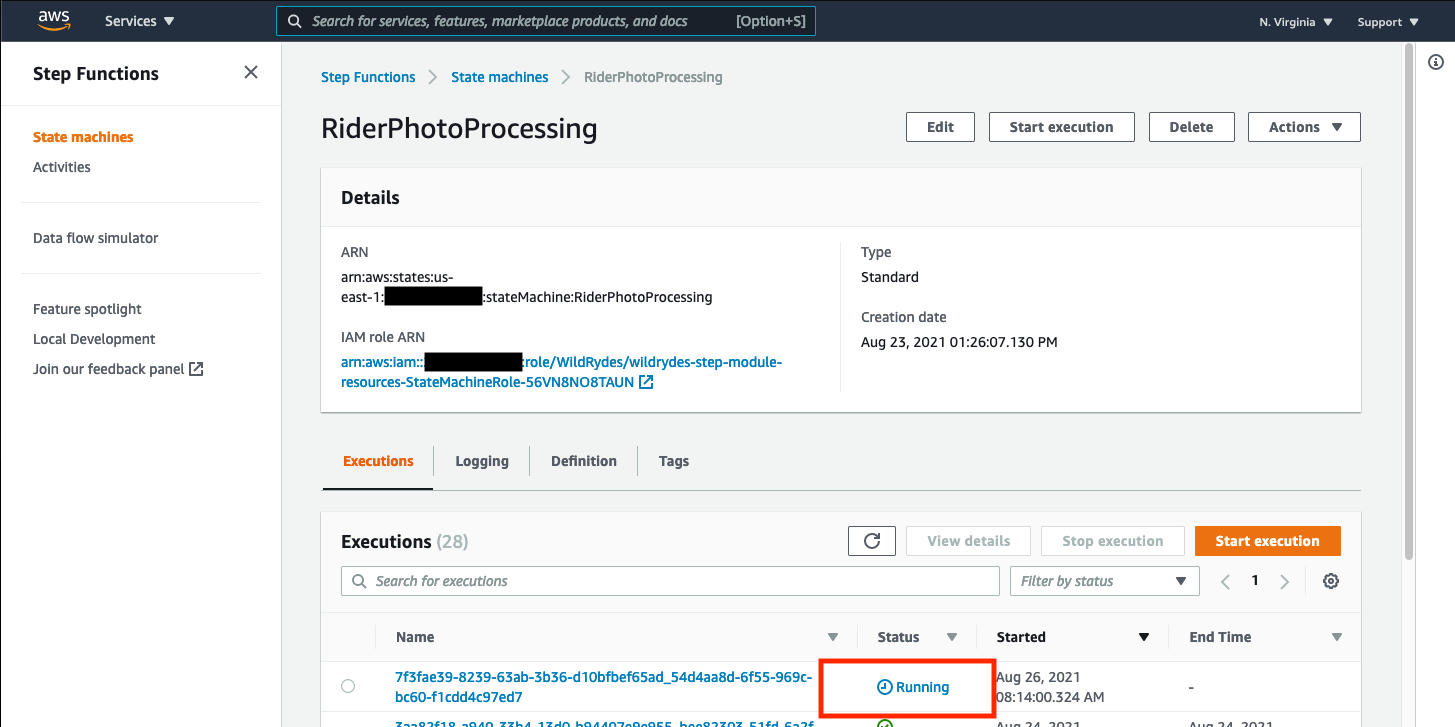The width and height of the screenshot is (1455, 727).
Task: Click external link icon after IAM role ARN
Action: pos(646,382)
